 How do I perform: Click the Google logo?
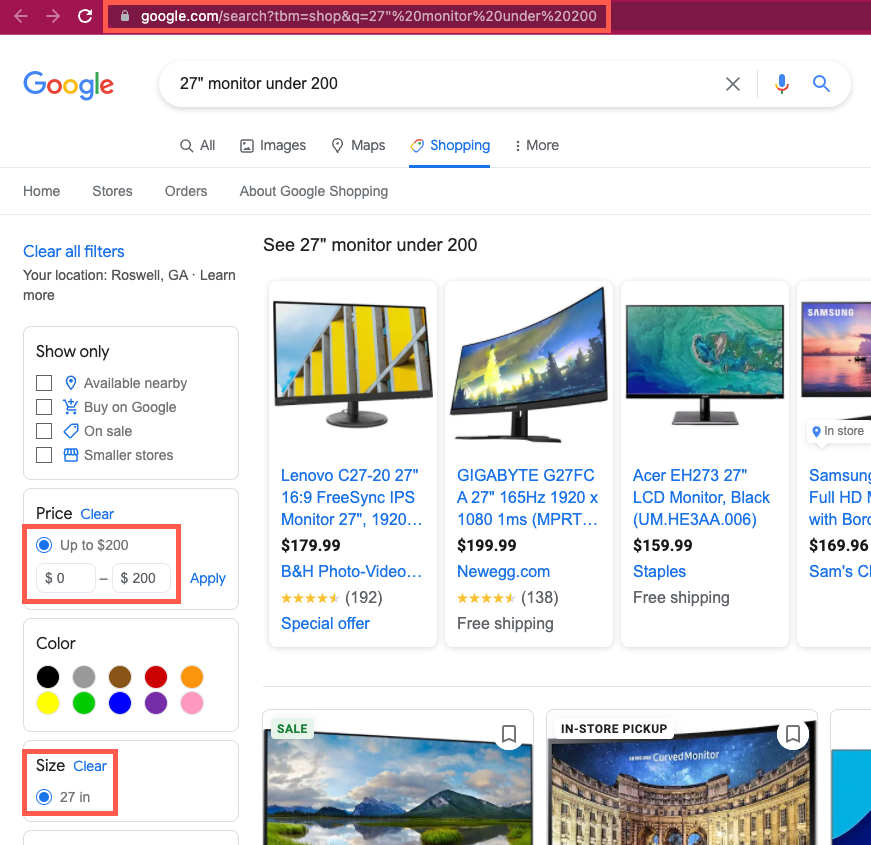(x=68, y=85)
